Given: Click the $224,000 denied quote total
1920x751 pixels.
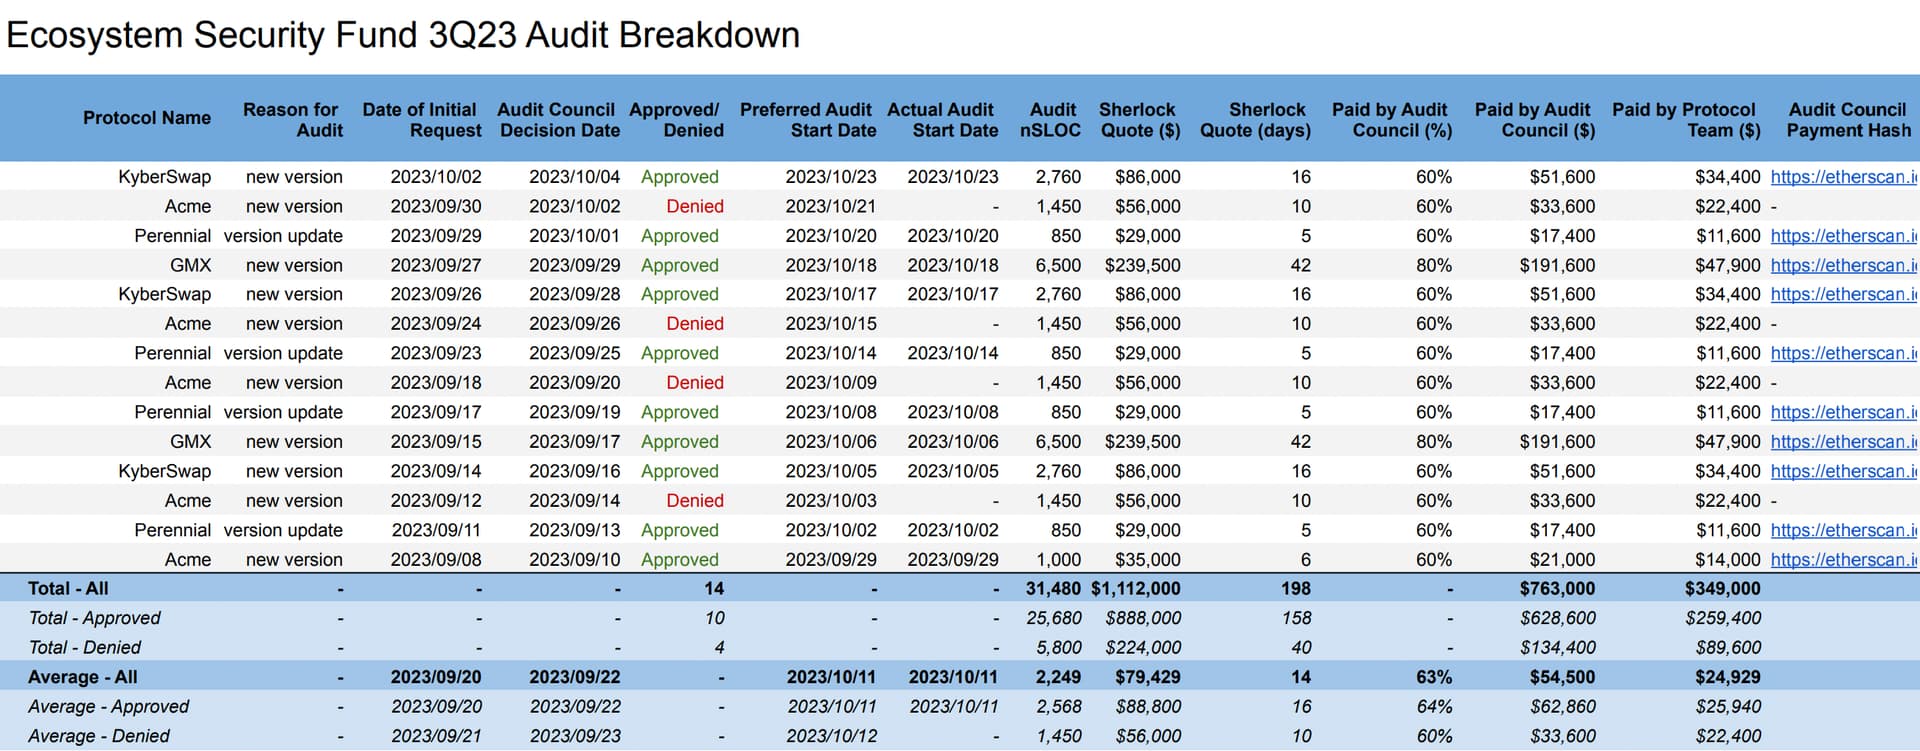Looking at the screenshot, I should point(1143,648).
